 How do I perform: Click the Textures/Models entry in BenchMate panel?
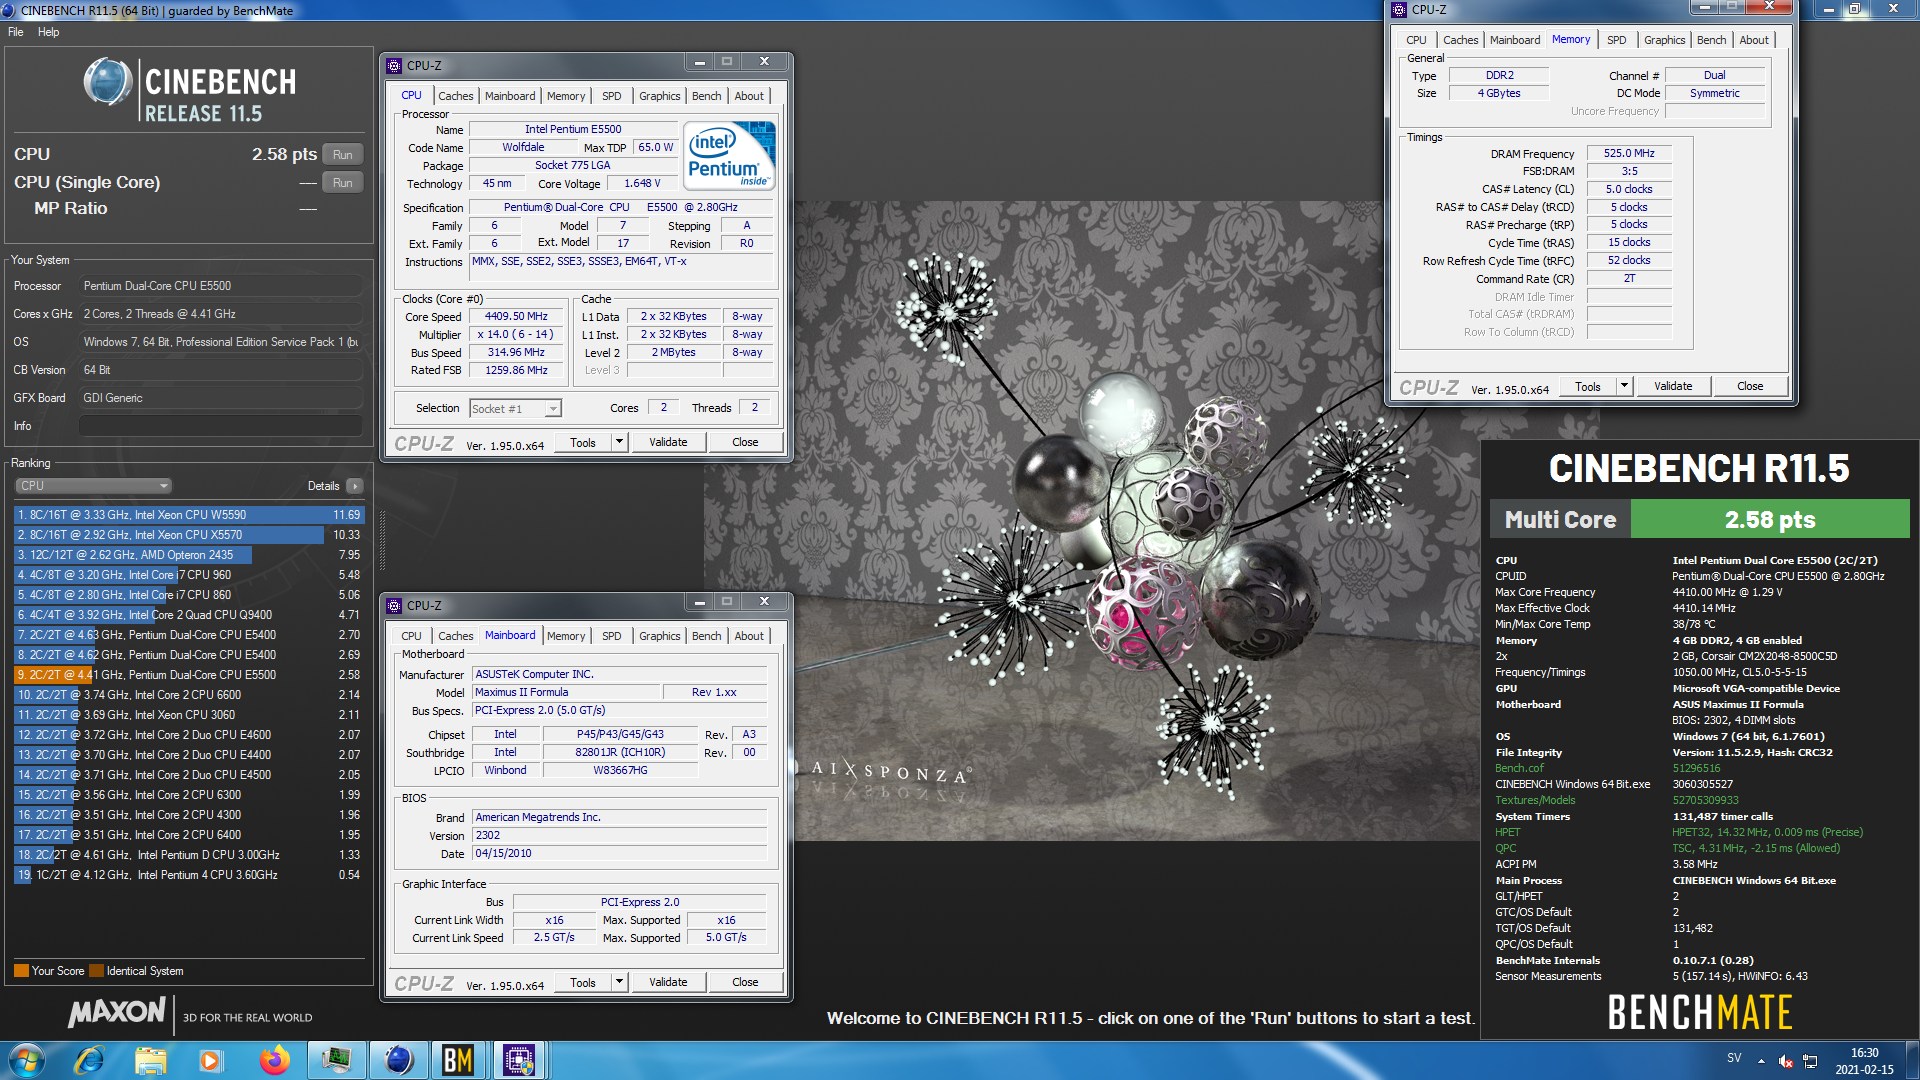pyautogui.click(x=1535, y=800)
